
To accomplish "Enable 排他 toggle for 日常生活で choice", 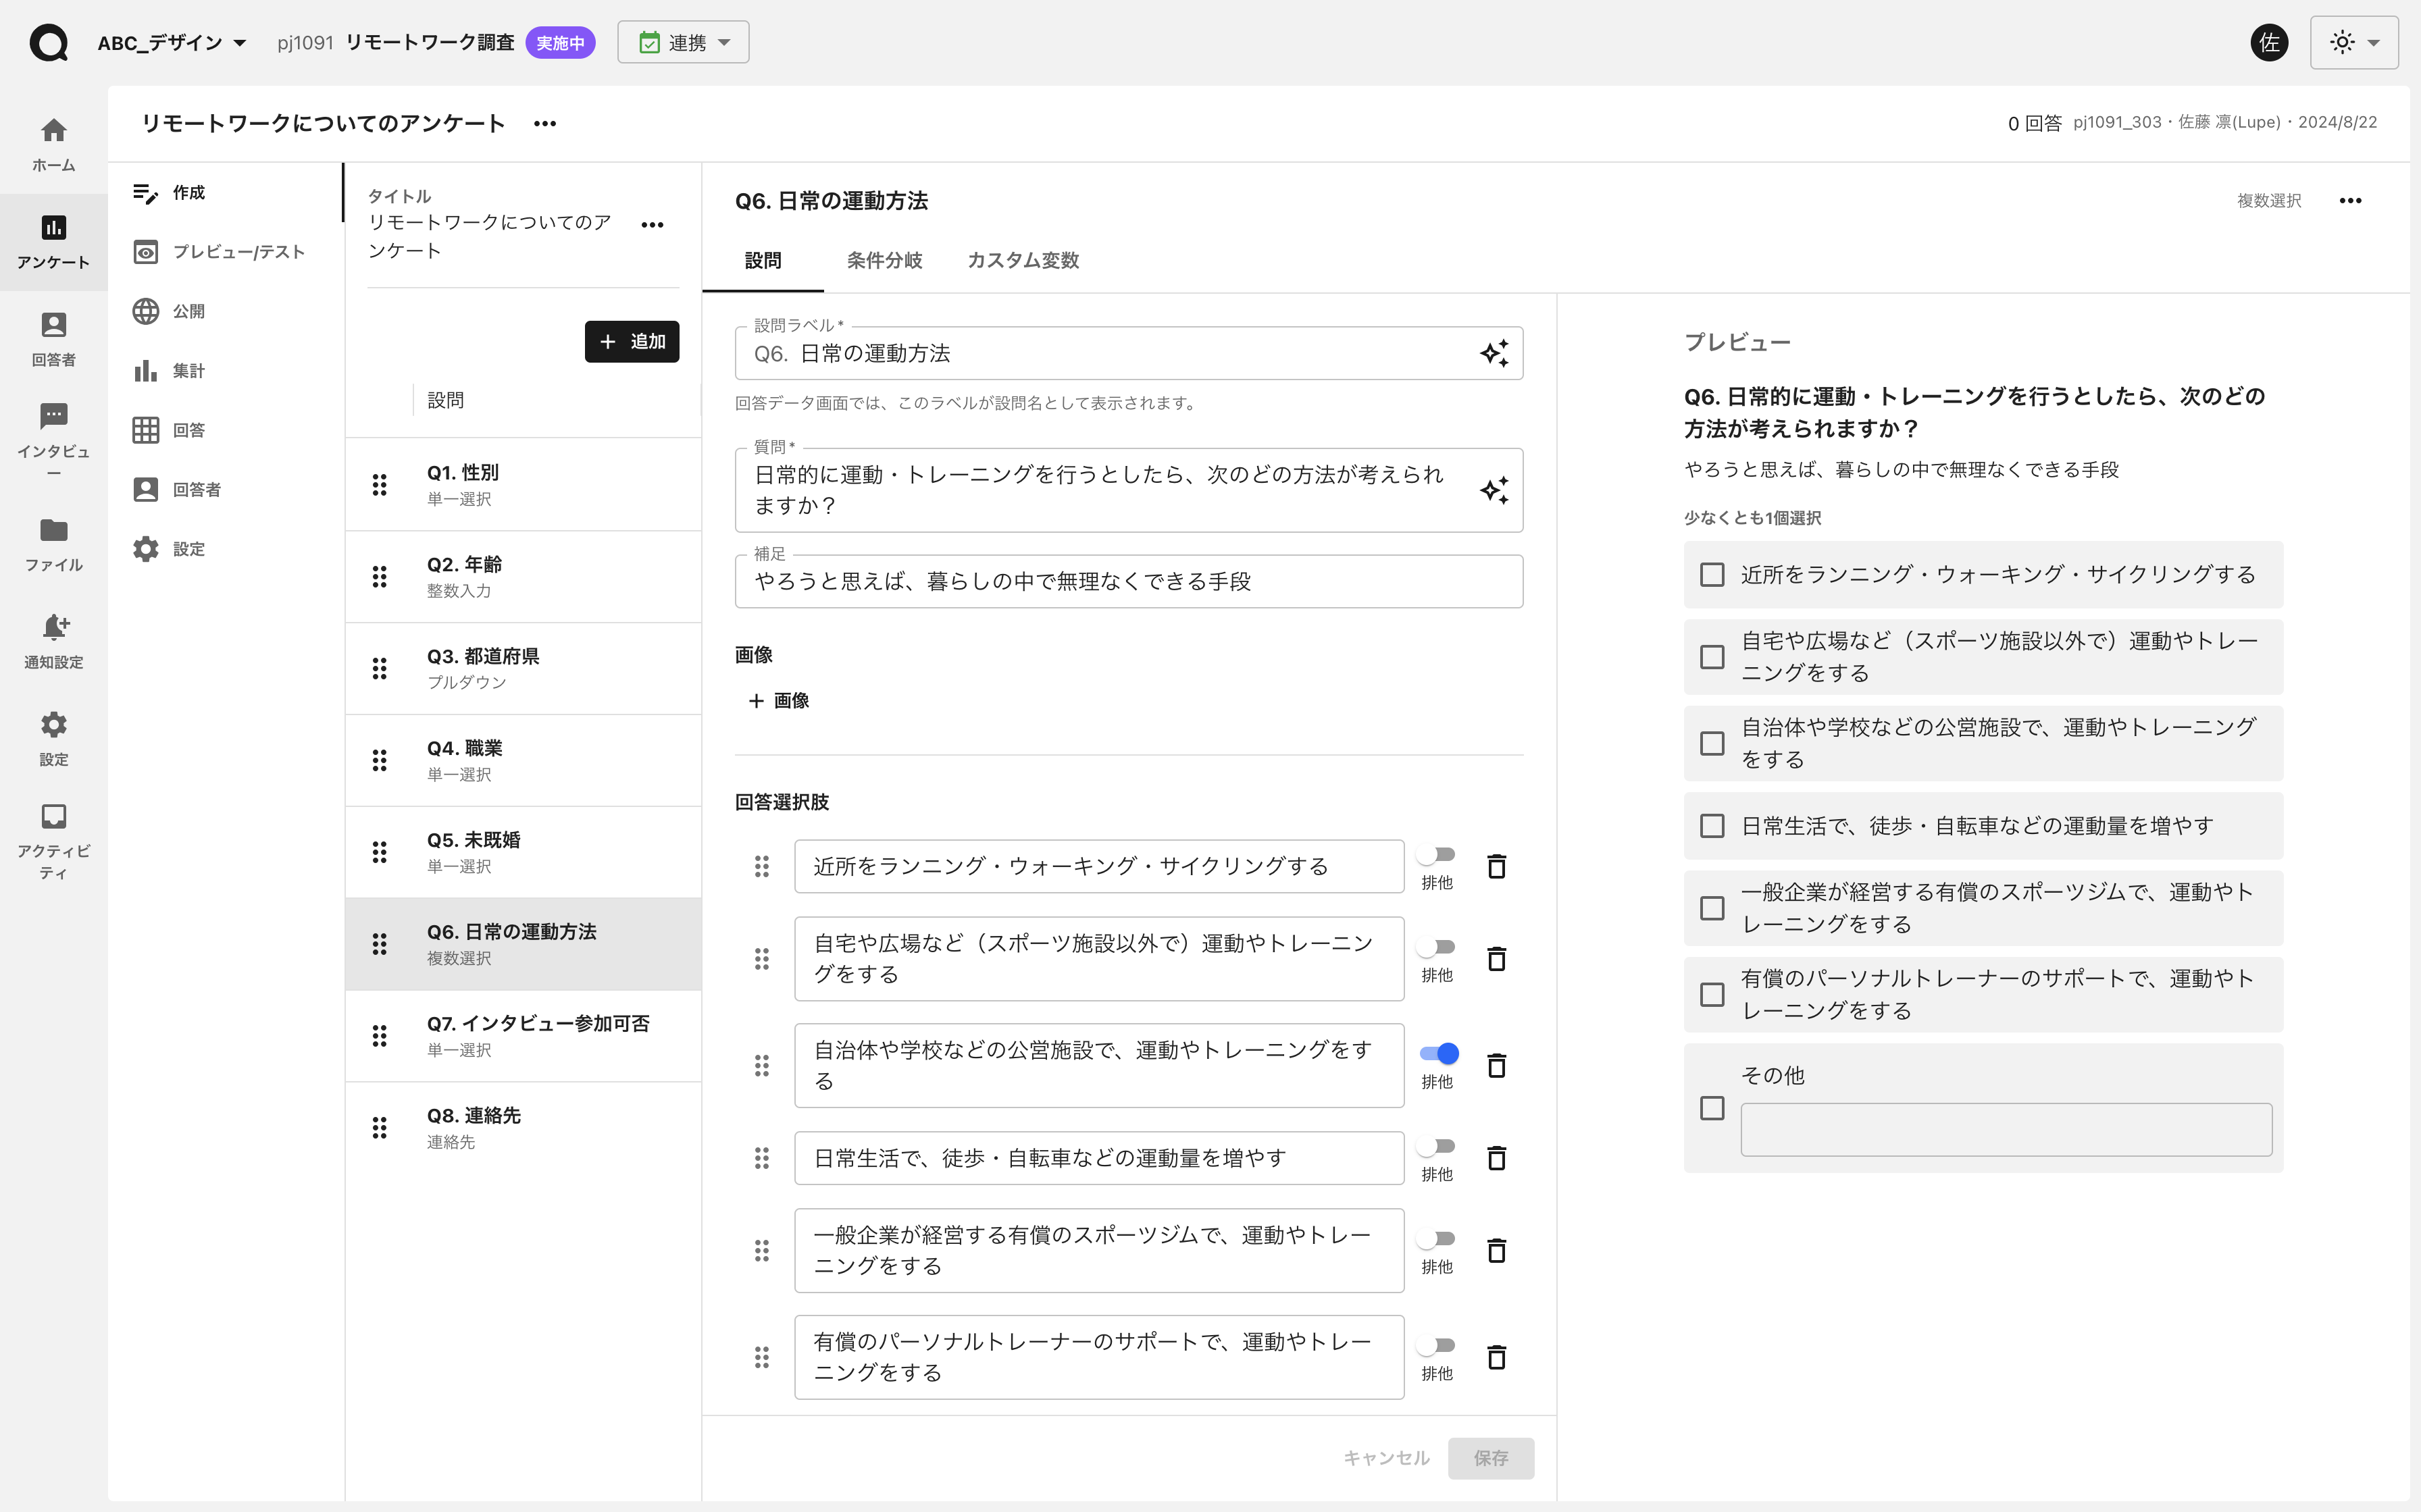I will tap(1437, 1146).
